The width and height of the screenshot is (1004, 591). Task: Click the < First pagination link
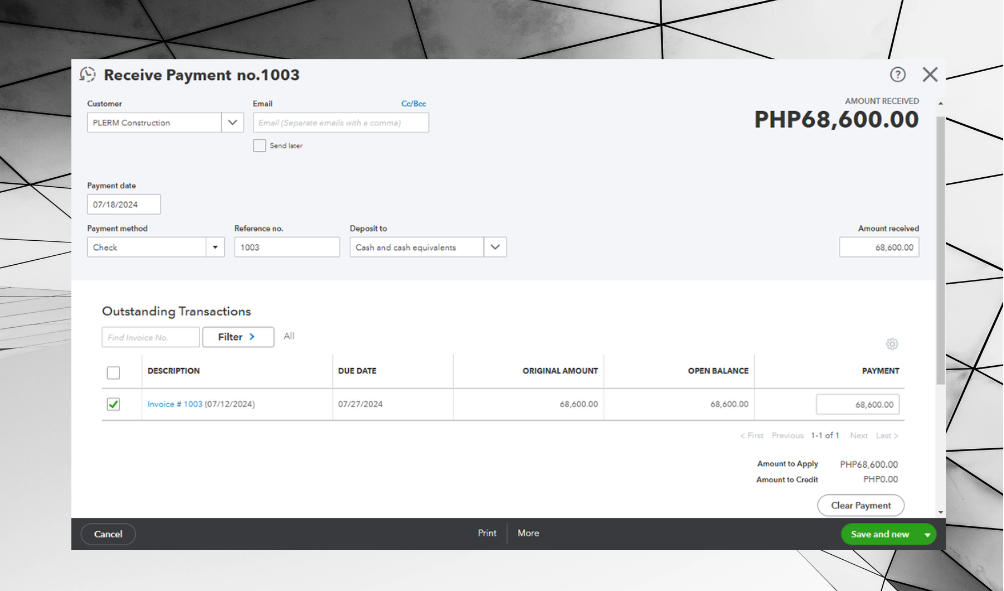coord(752,435)
